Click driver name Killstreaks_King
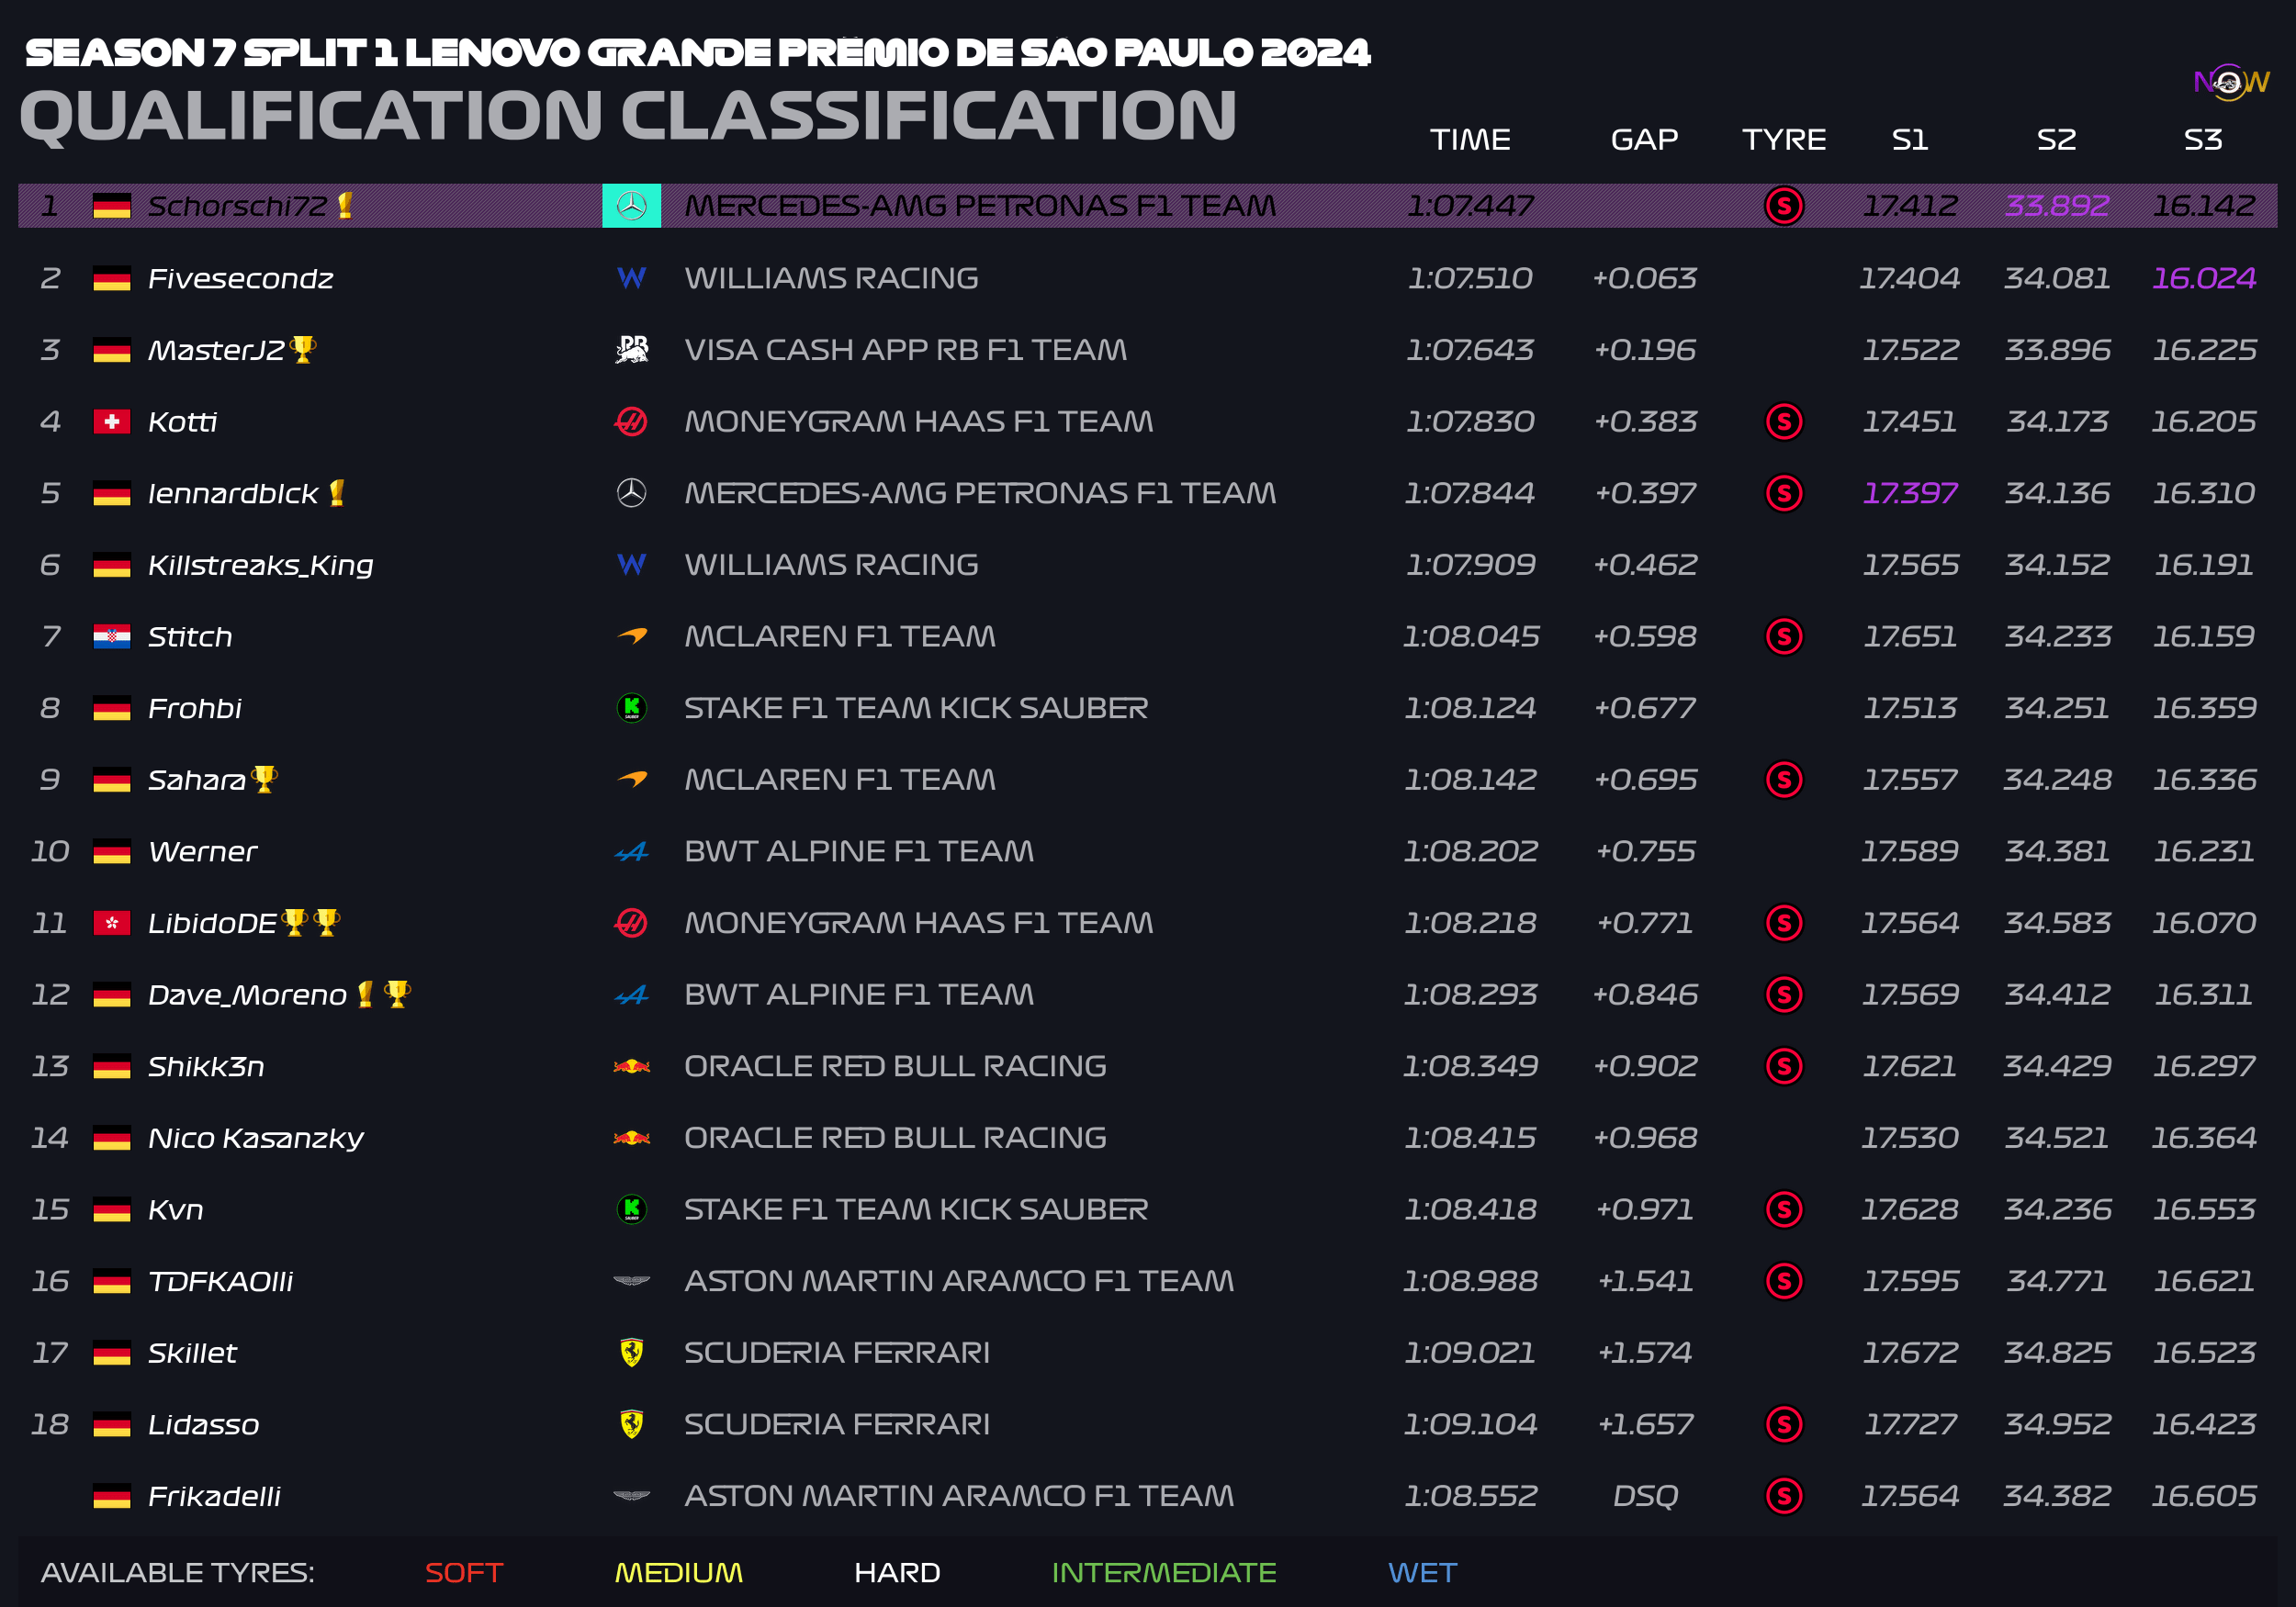Viewport: 2296px width, 1607px height. [261, 565]
